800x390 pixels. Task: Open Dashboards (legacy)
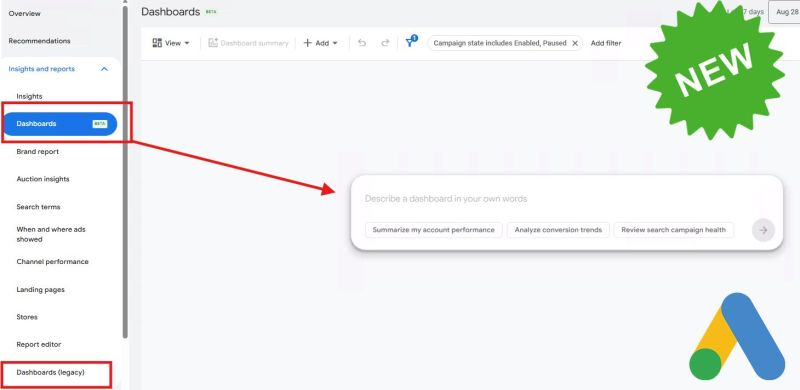click(x=51, y=372)
